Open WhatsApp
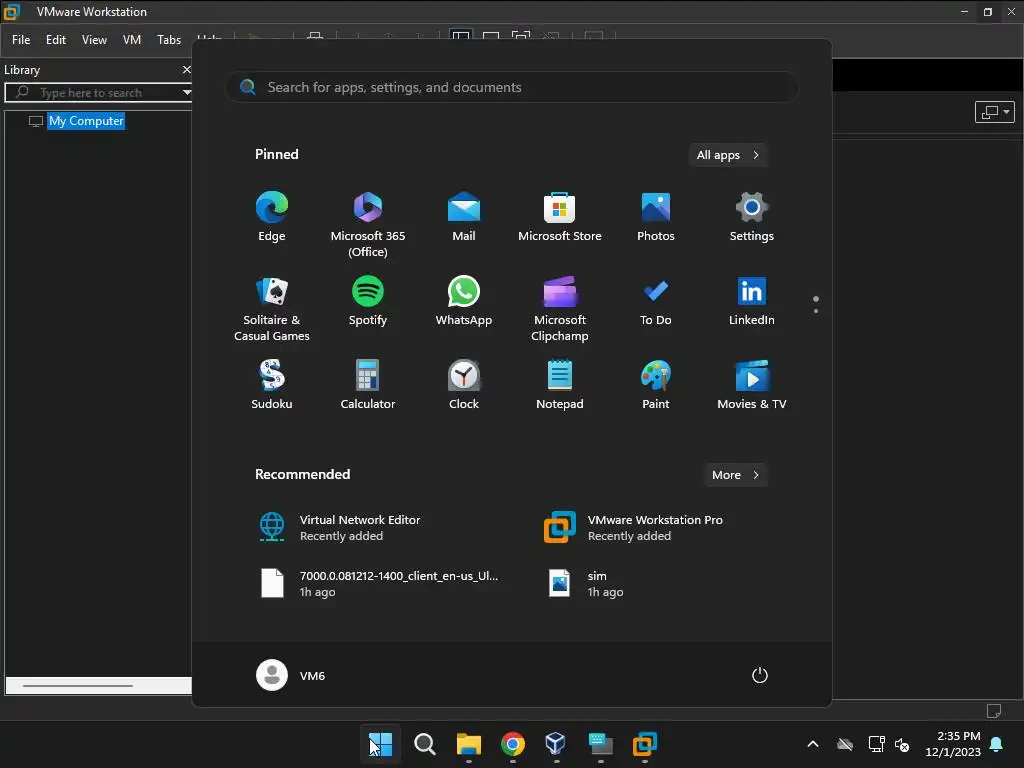 click(x=464, y=302)
